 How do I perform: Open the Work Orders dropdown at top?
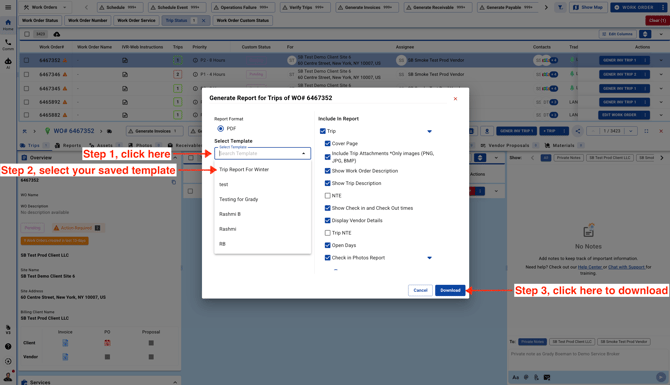coord(45,7)
